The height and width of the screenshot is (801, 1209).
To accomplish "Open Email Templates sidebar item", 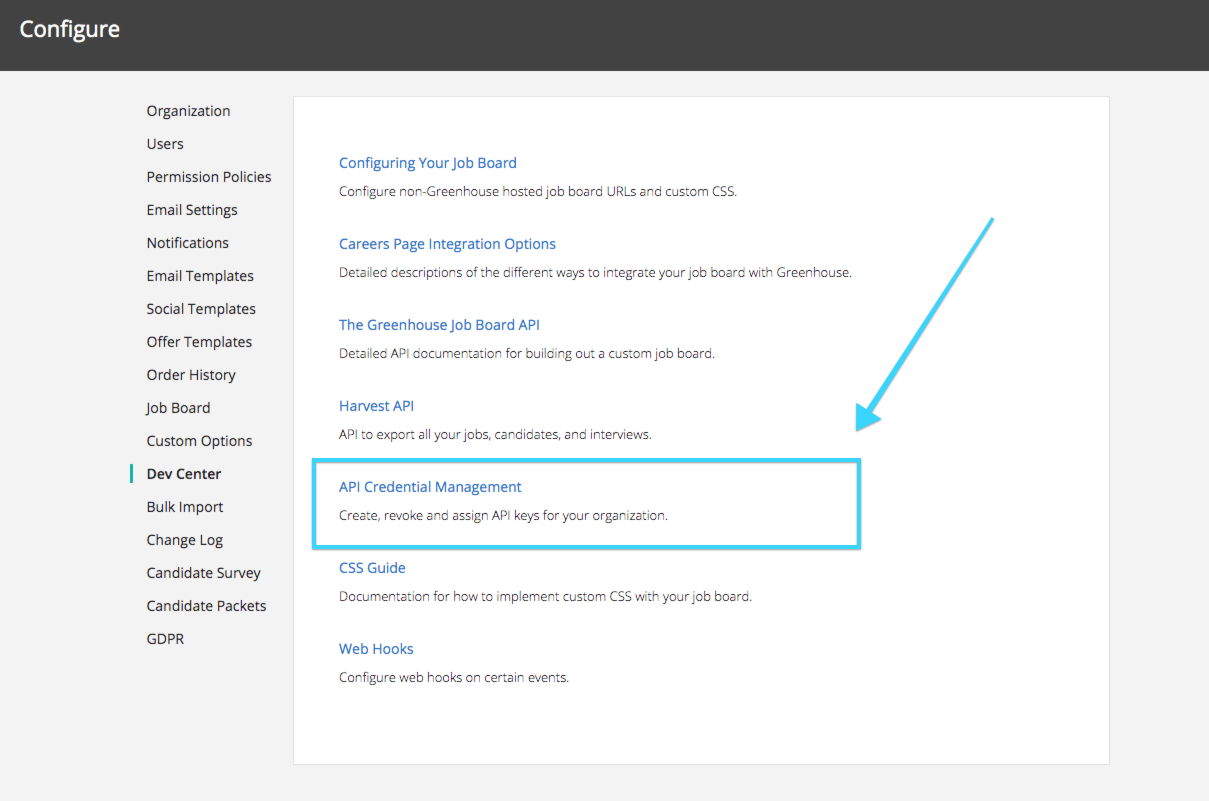I will [x=200, y=276].
